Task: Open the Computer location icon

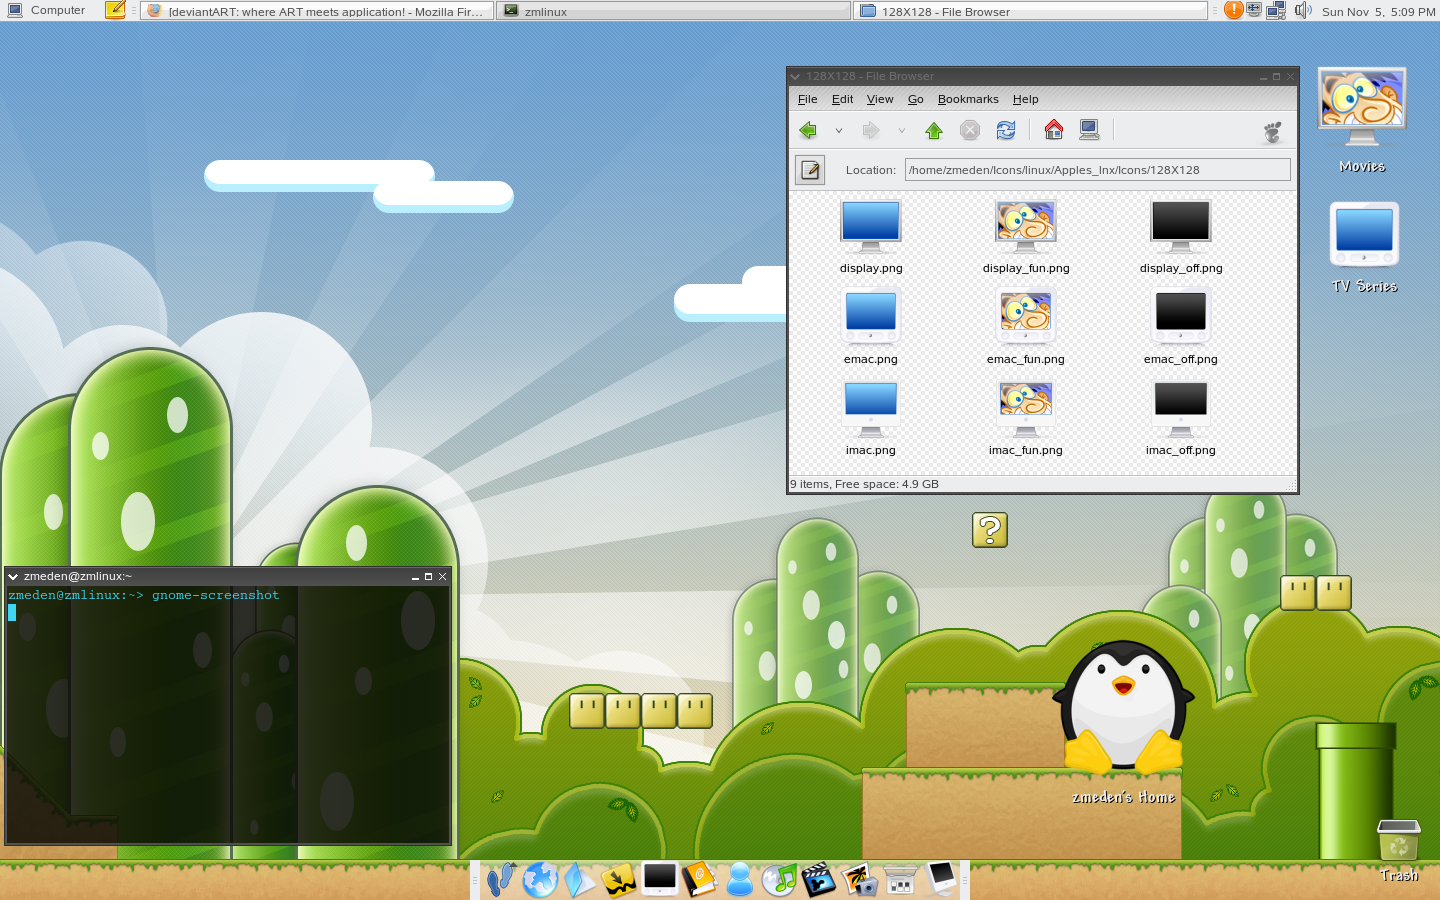Action: click(x=1090, y=129)
